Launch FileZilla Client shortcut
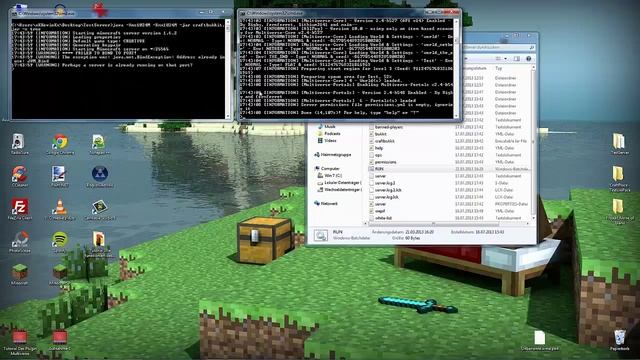 pyautogui.click(x=19, y=209)
